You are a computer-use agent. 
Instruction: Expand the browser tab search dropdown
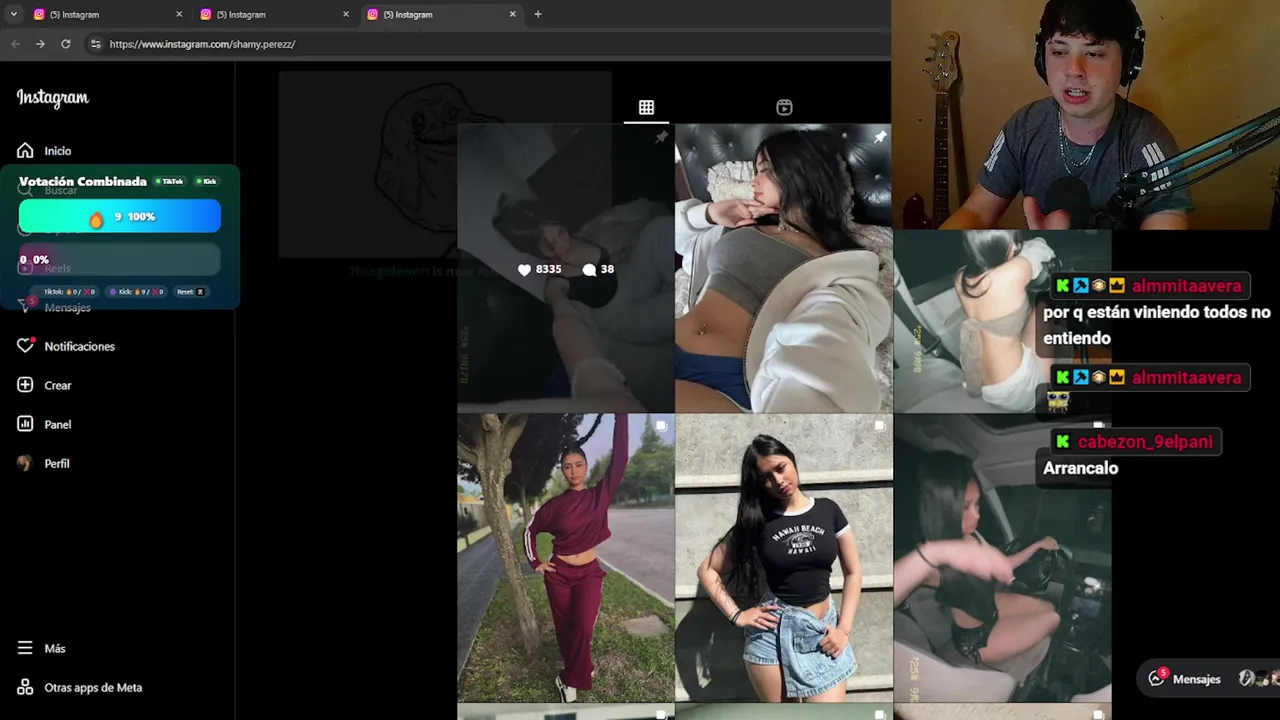point(13,14)
